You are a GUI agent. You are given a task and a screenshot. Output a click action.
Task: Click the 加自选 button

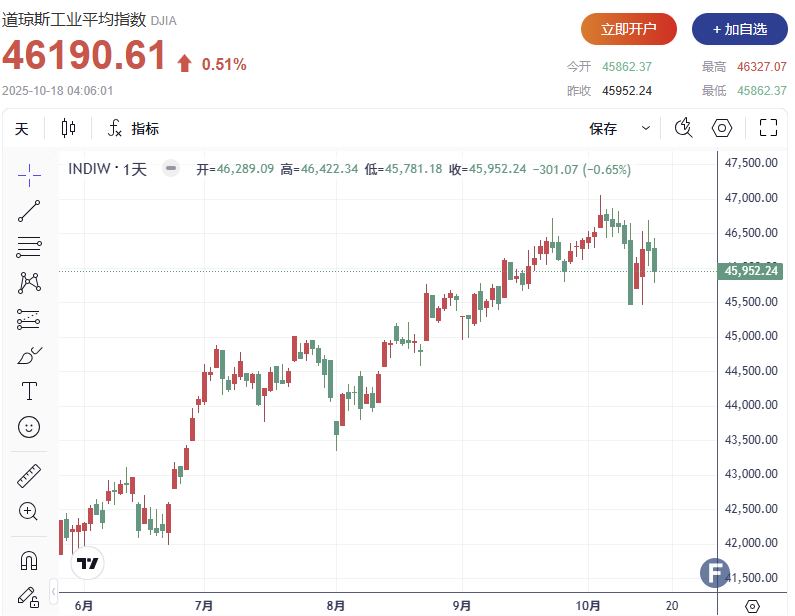point(739,29)
